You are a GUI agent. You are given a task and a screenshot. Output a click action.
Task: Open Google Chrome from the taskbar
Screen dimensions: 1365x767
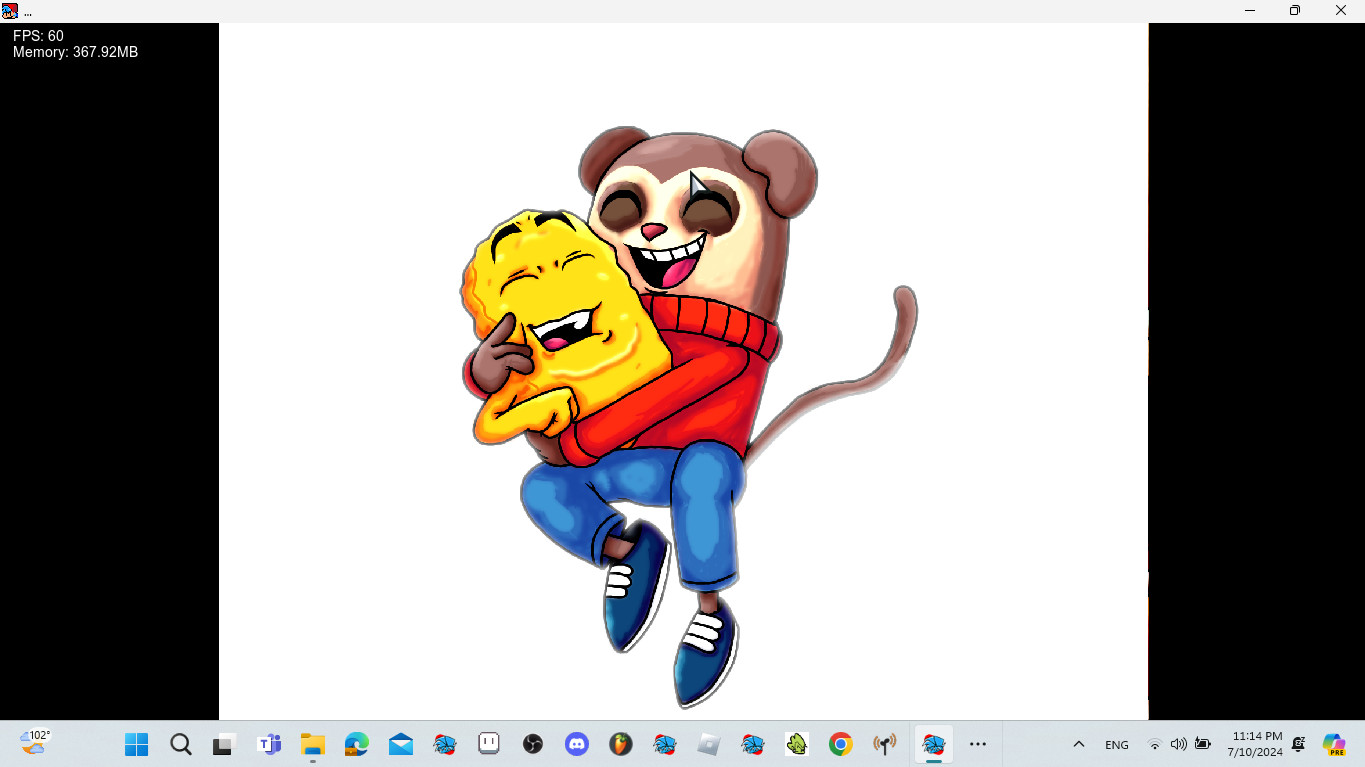[841, 744]
